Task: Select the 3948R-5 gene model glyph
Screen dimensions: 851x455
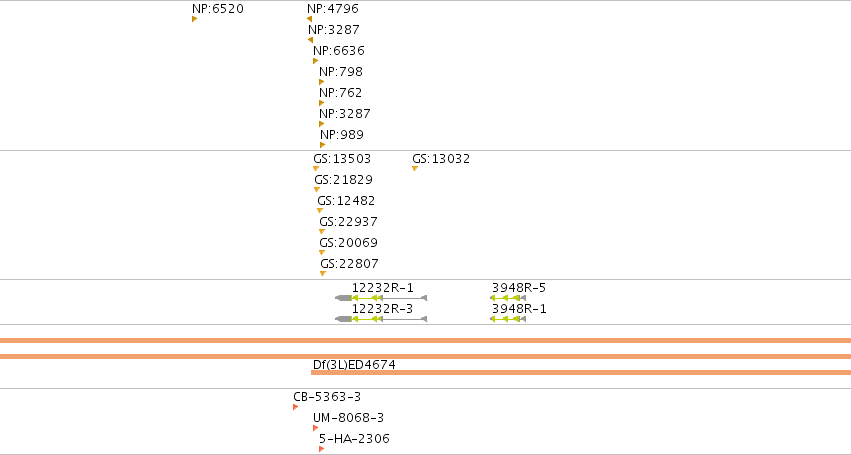Action: point(508,298)
